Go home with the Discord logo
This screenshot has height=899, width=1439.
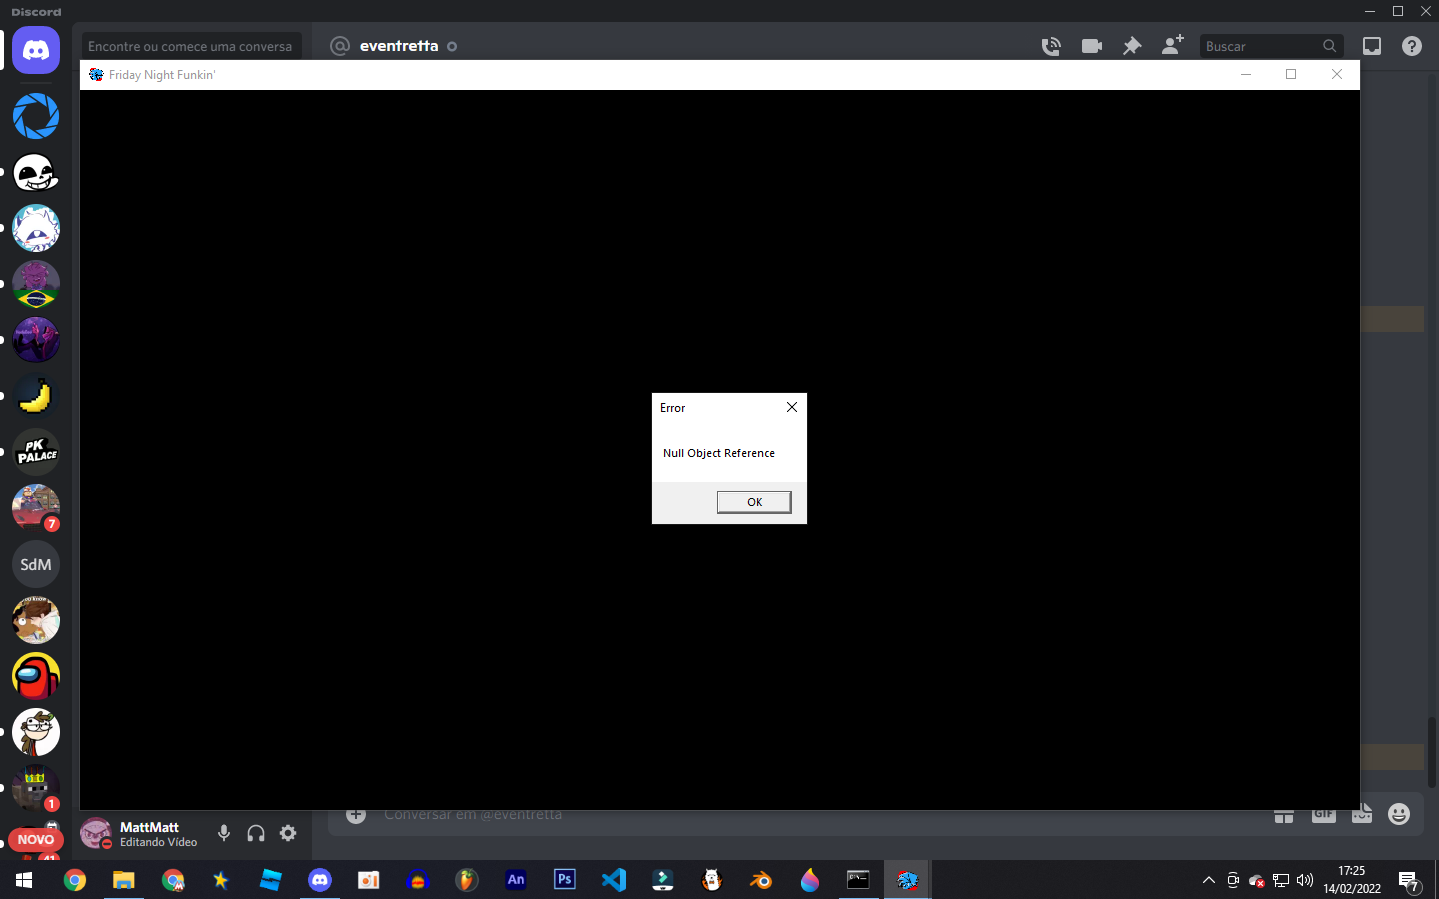[35, 50]
